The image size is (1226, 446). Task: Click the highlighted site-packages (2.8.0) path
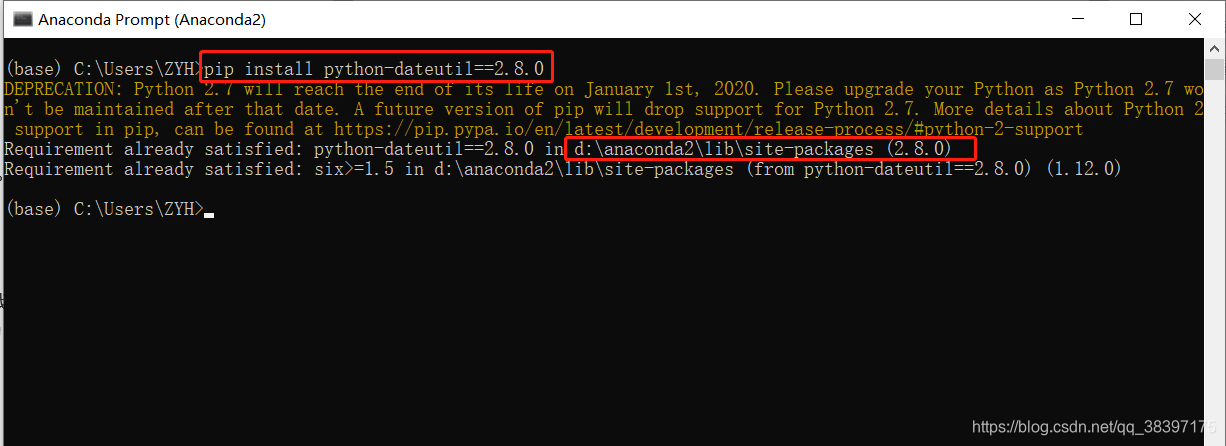tap(771, 149)
